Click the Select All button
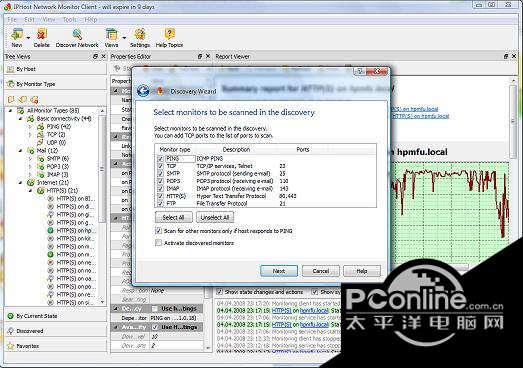The image size is (523, 368). 174,218
